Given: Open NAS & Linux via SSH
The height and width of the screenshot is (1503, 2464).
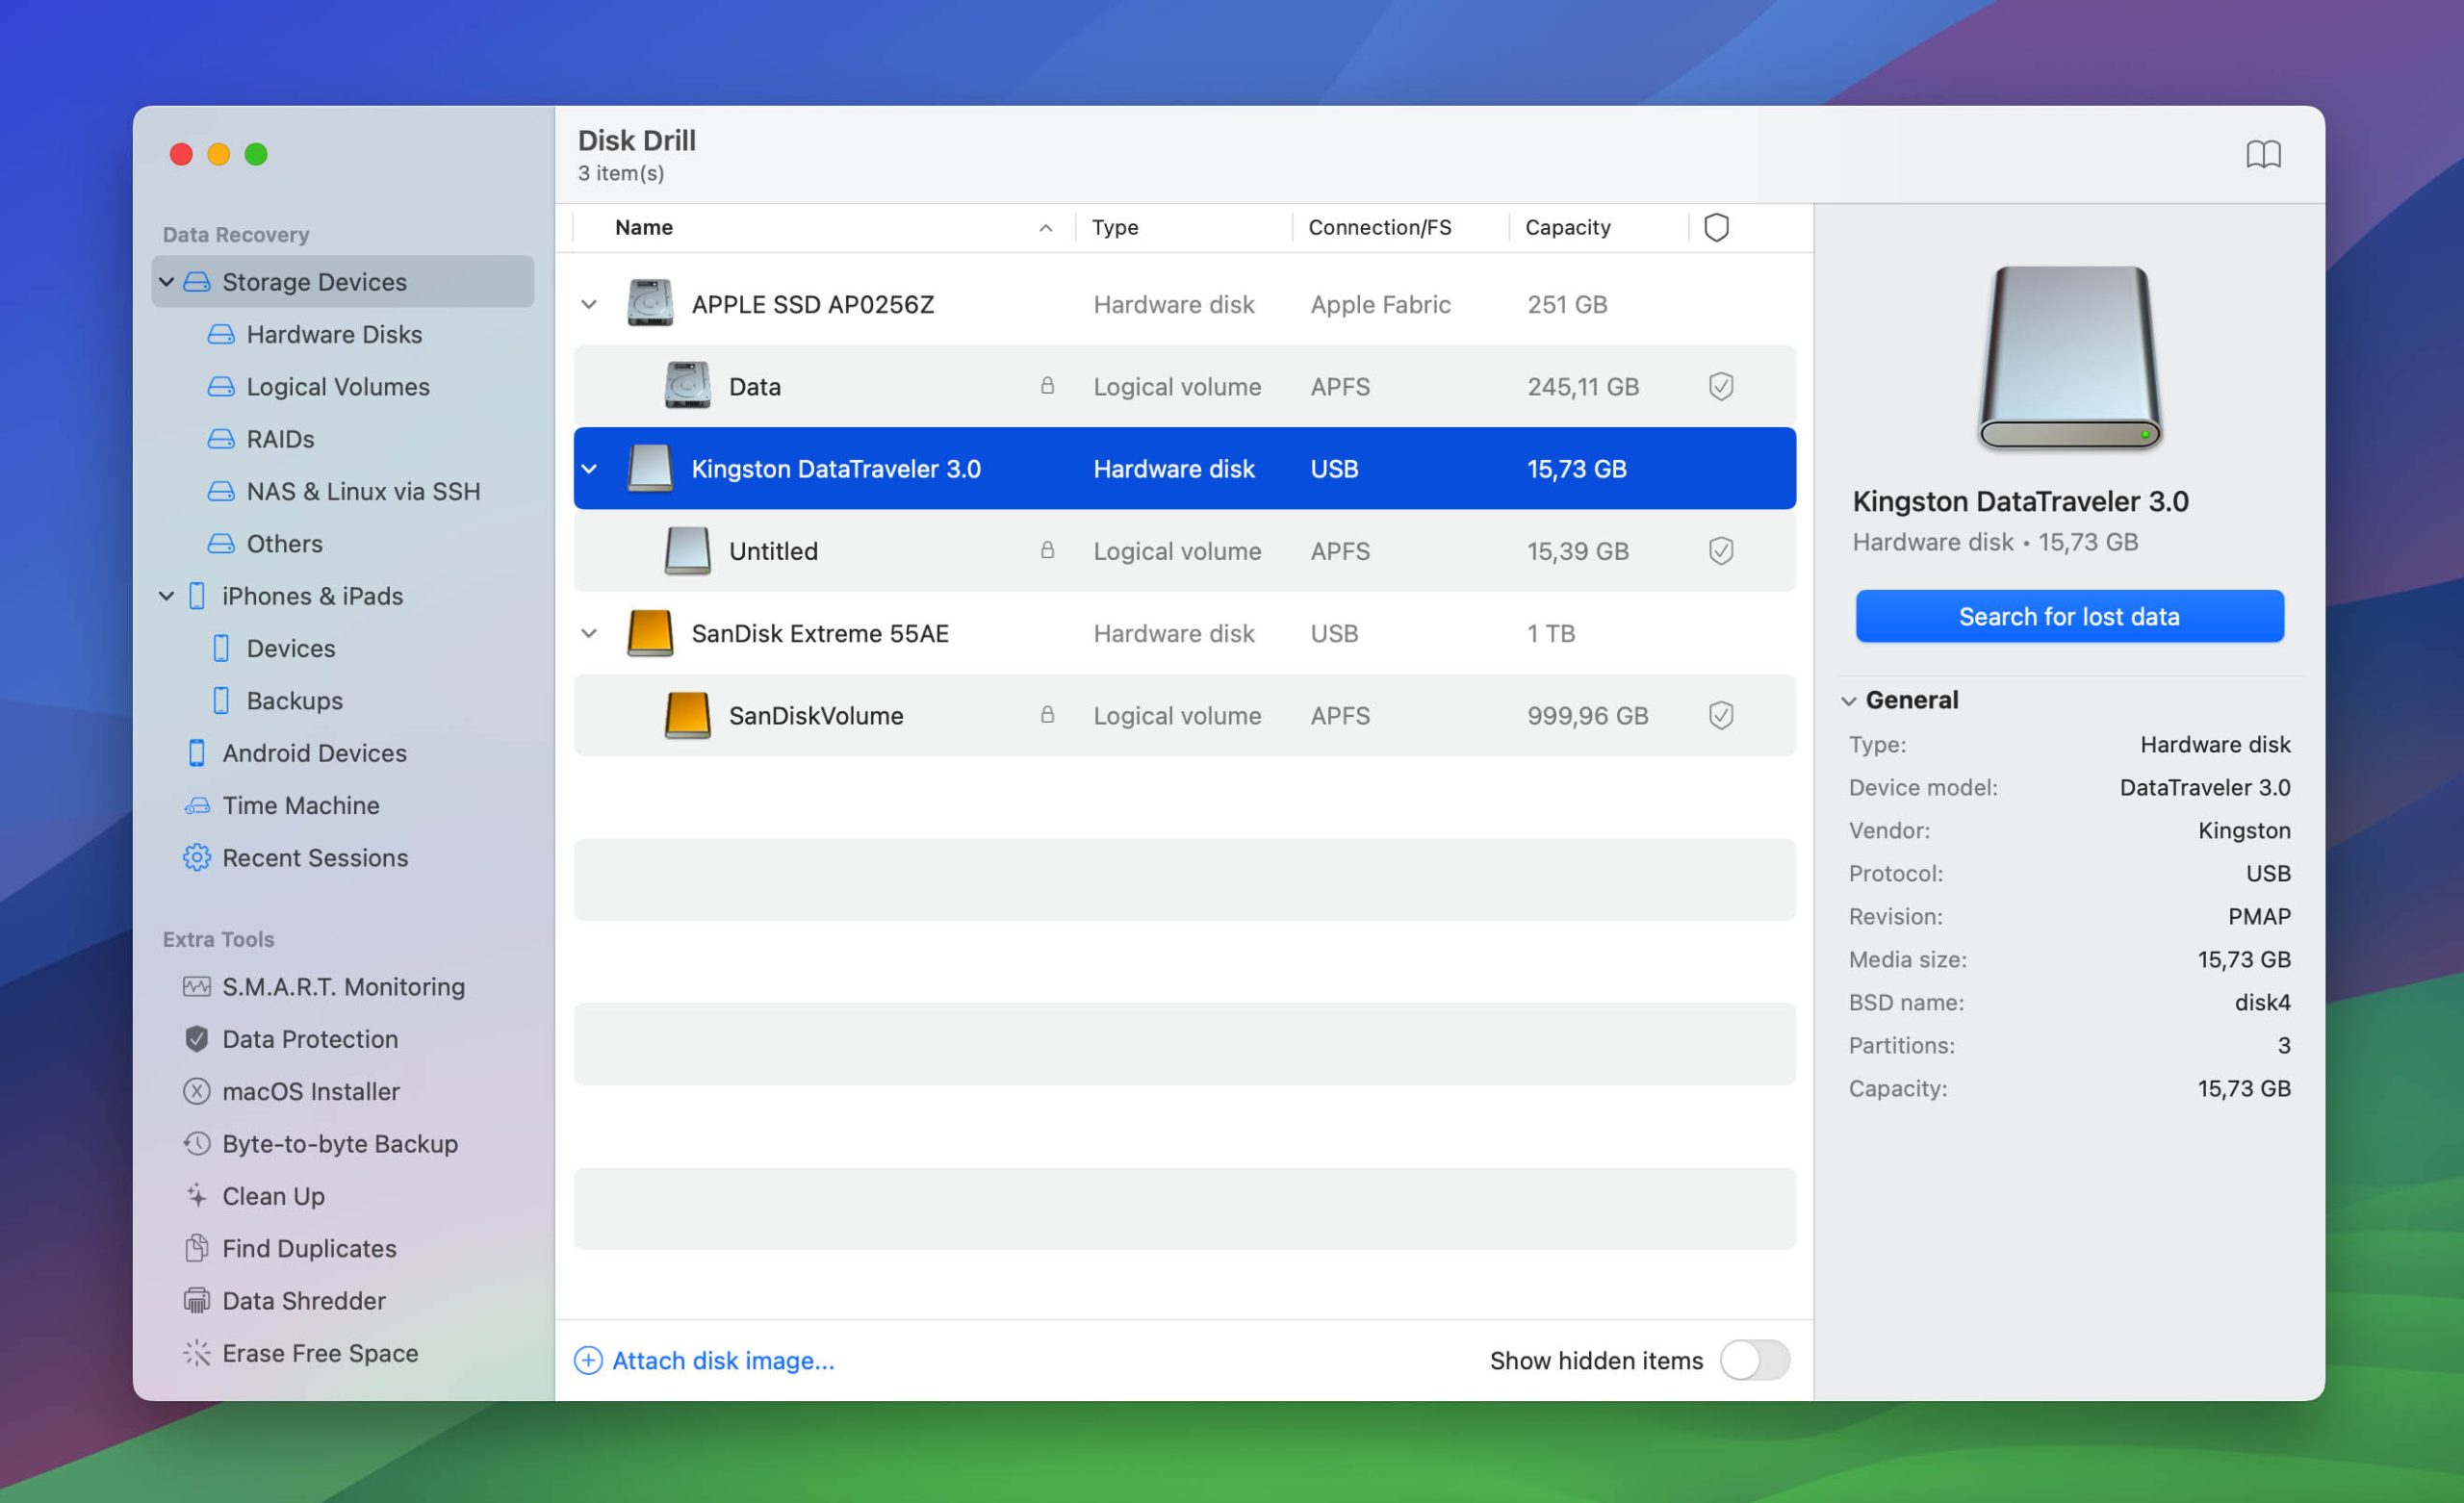Looking at the screenshot, I should pos(363,491).
